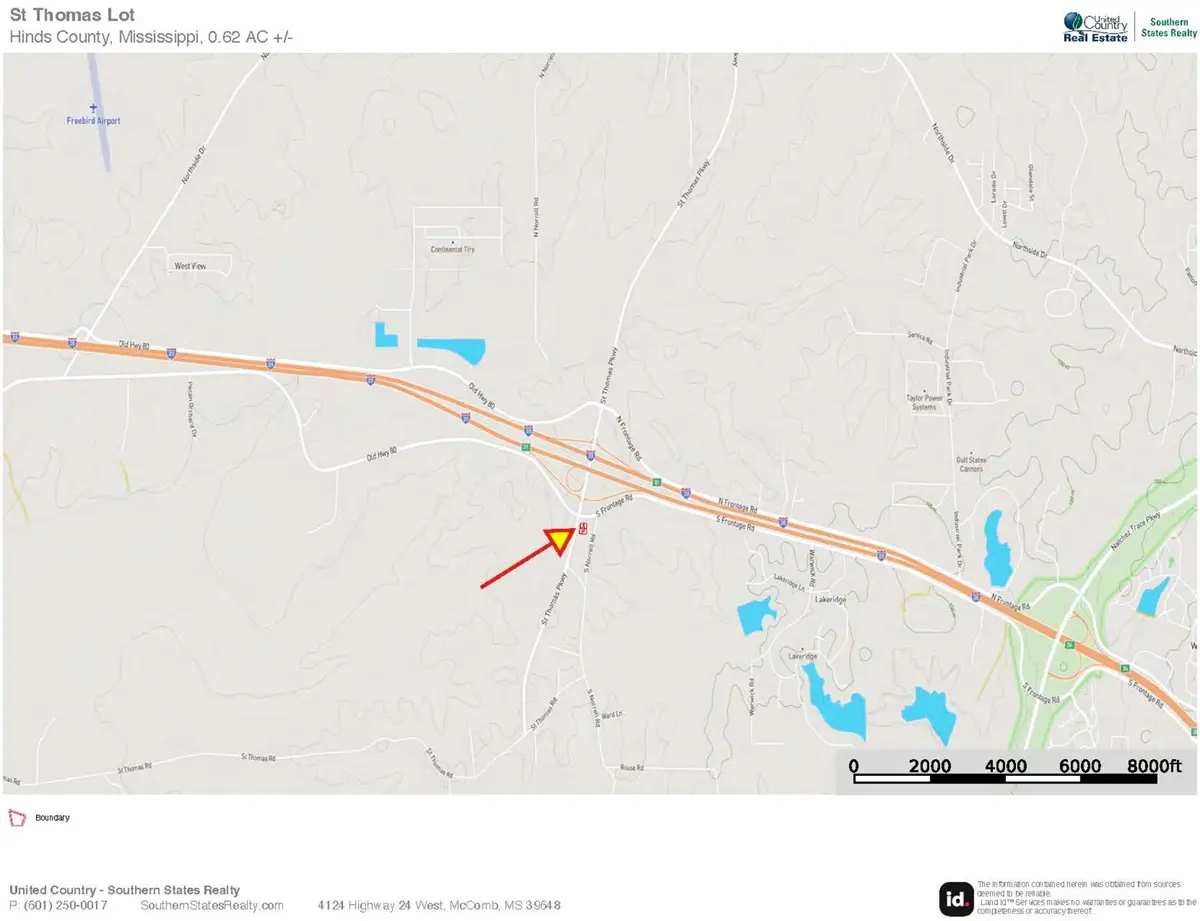Screen dimensions: 1200x921
Task: Click the Land id logo badge
Action: tap(955, 898)
